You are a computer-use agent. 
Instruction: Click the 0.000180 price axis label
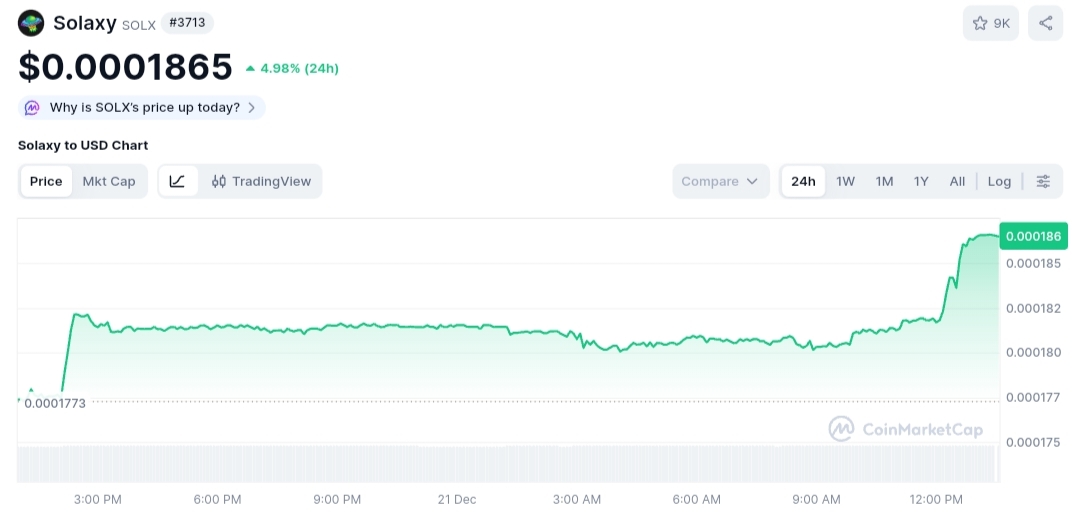pos(1033,353)
